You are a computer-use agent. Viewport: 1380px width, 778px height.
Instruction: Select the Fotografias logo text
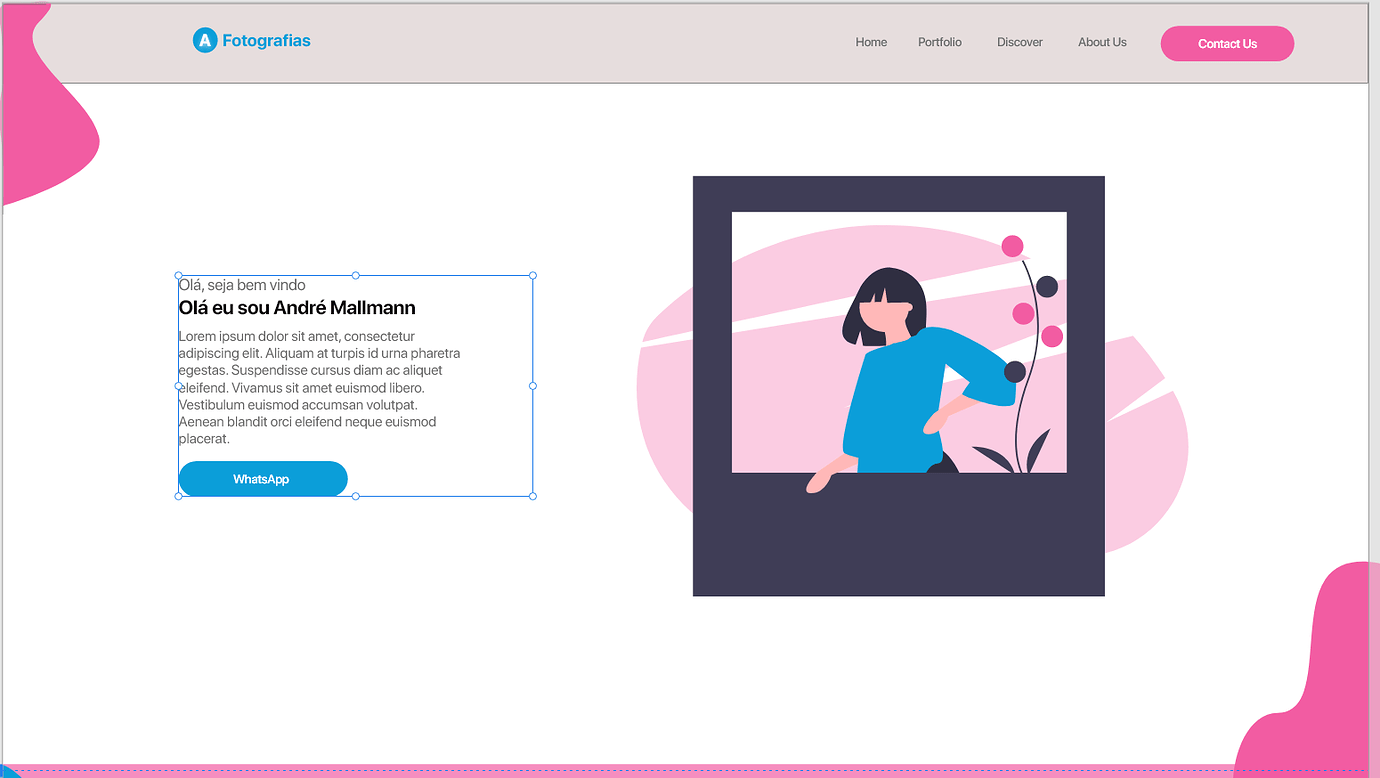(266, 41)
